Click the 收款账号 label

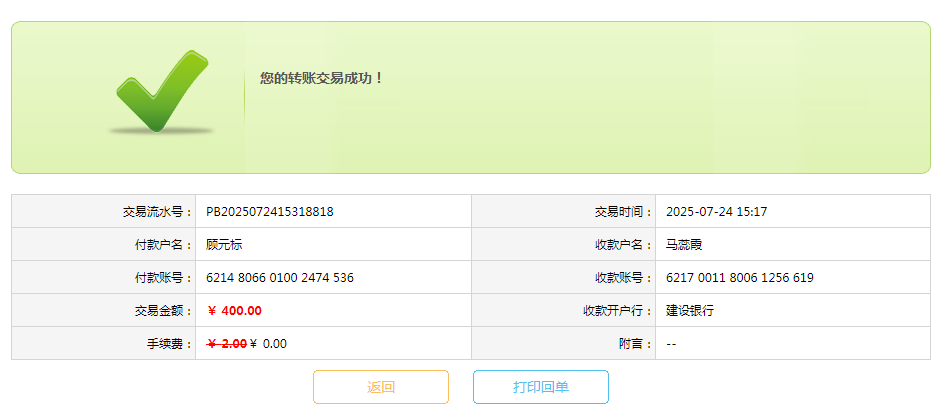click(x=622, y=278)
